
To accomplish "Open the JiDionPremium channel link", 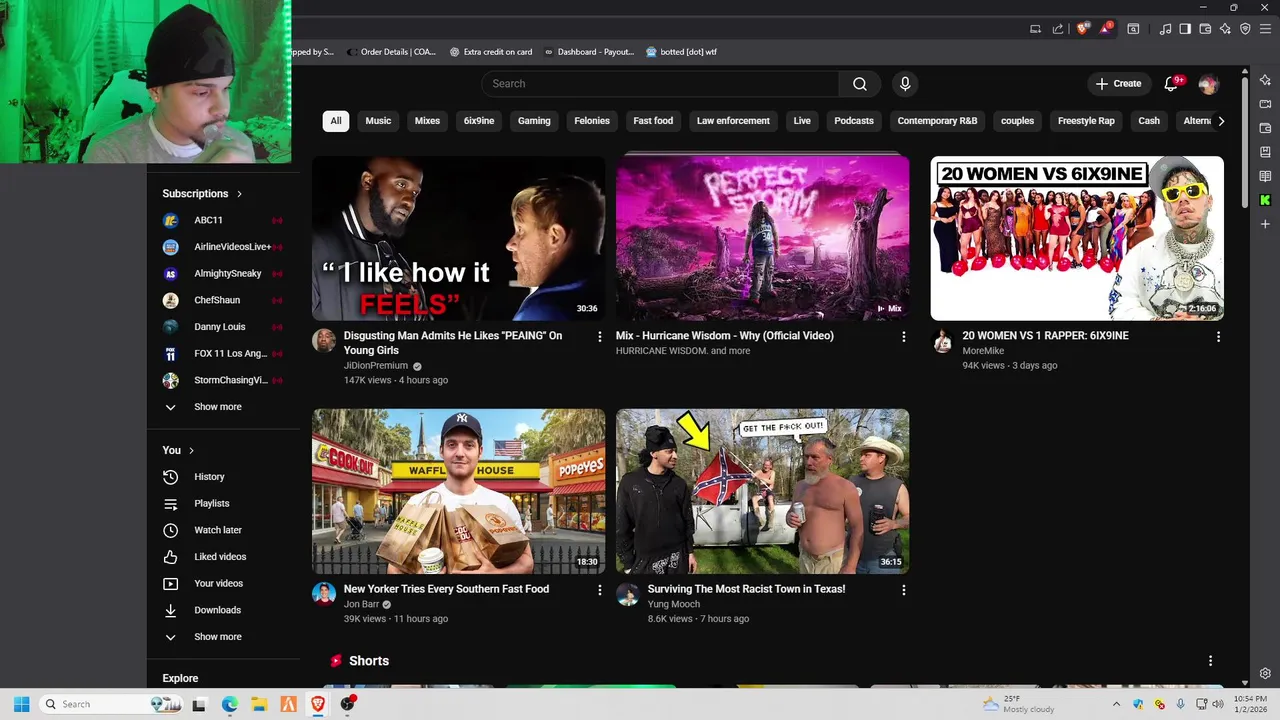I will click(376, 366).
